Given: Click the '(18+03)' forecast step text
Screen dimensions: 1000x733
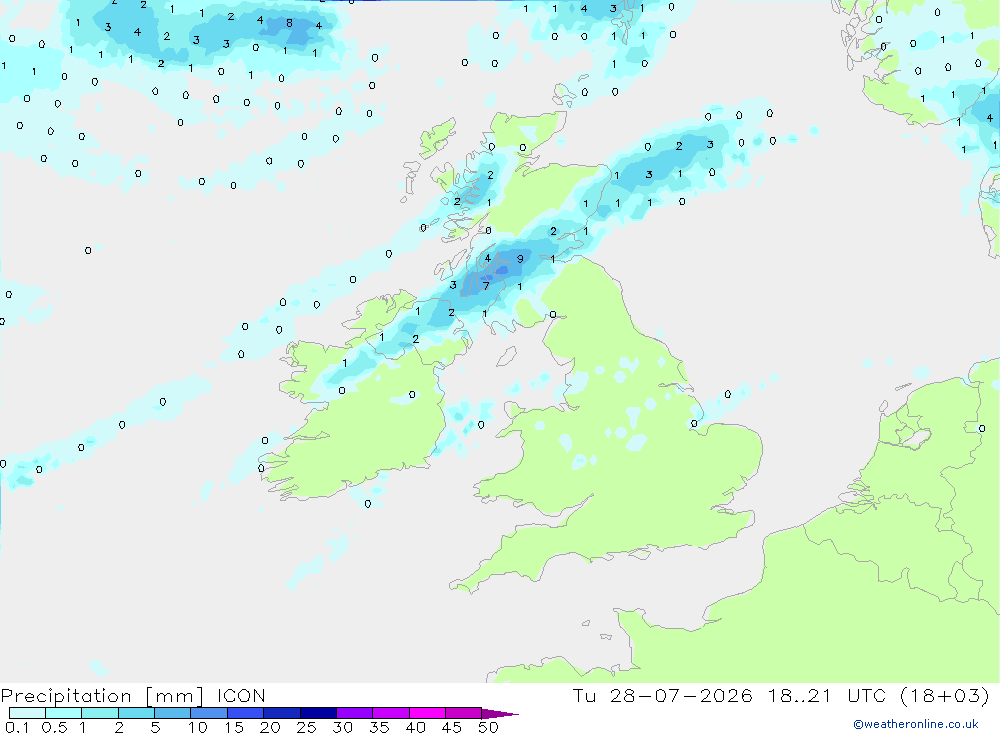Looking at the screenshot, I should pos(945,695).
